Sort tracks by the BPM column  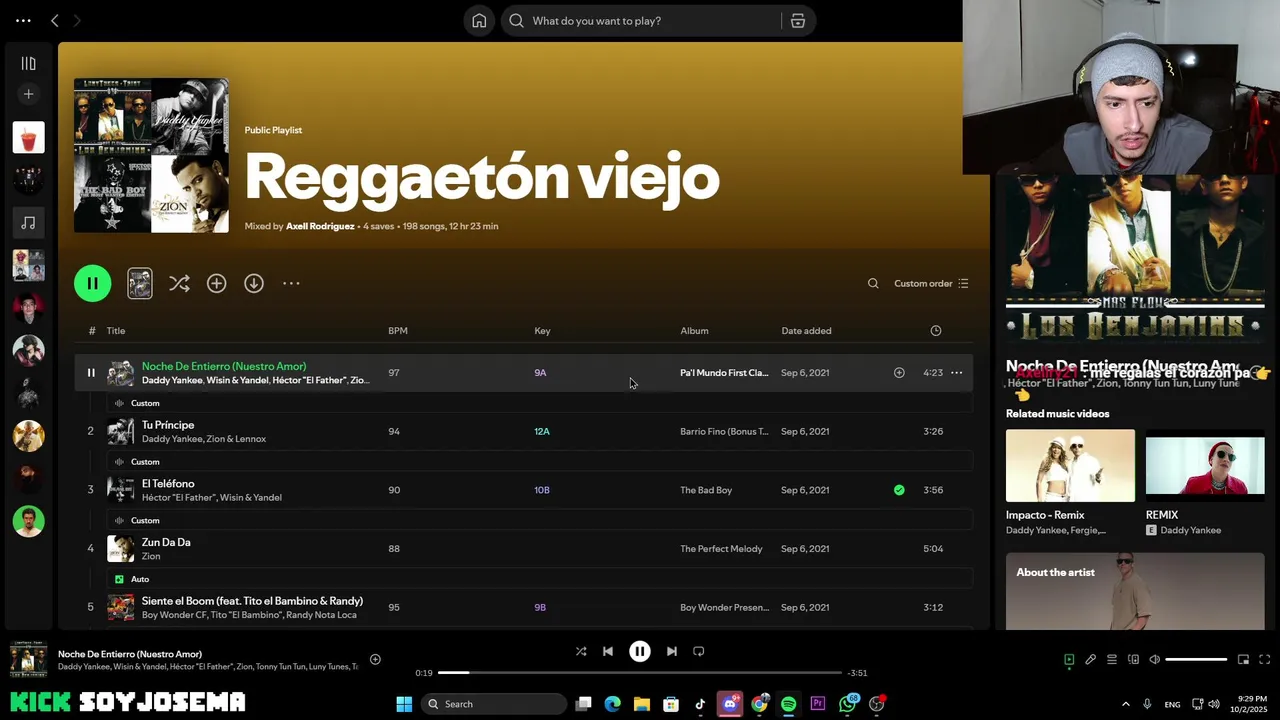coord(398,331)
